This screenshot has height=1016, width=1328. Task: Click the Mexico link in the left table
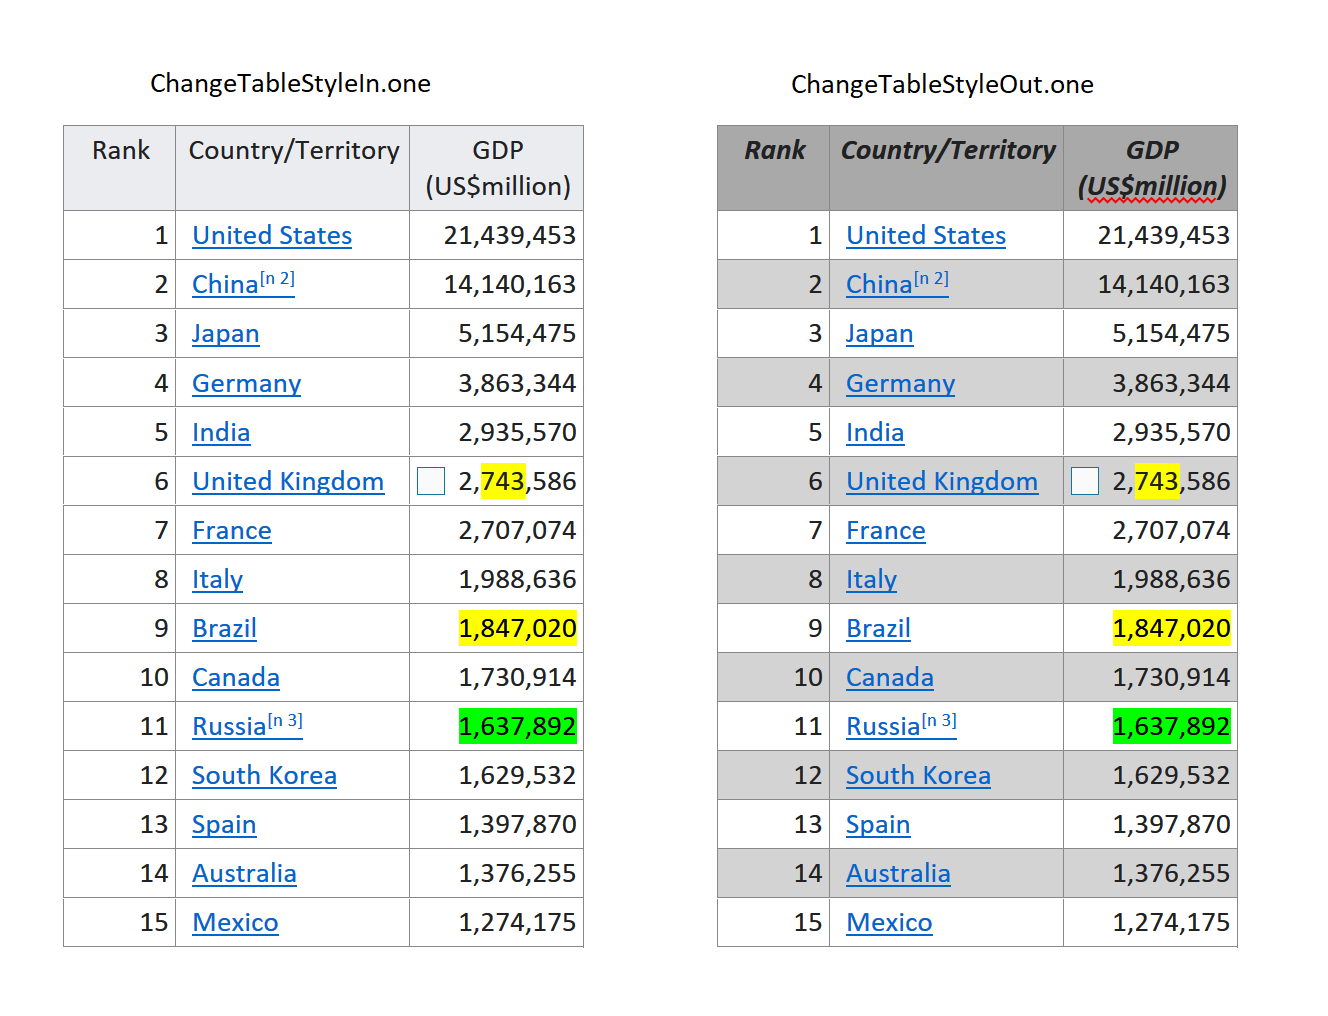[235, 923]
